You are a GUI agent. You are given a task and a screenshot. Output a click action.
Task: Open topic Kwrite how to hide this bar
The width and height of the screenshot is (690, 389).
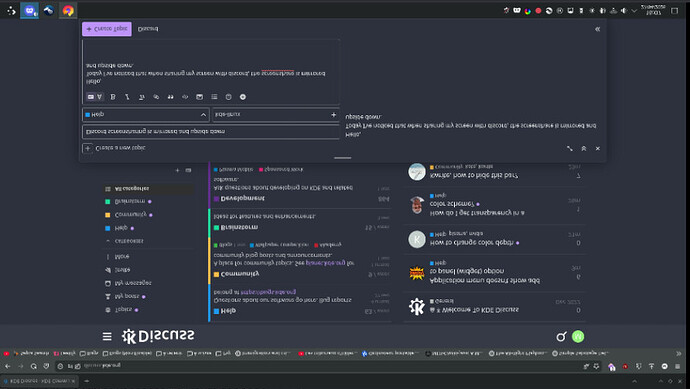point(473,176)
